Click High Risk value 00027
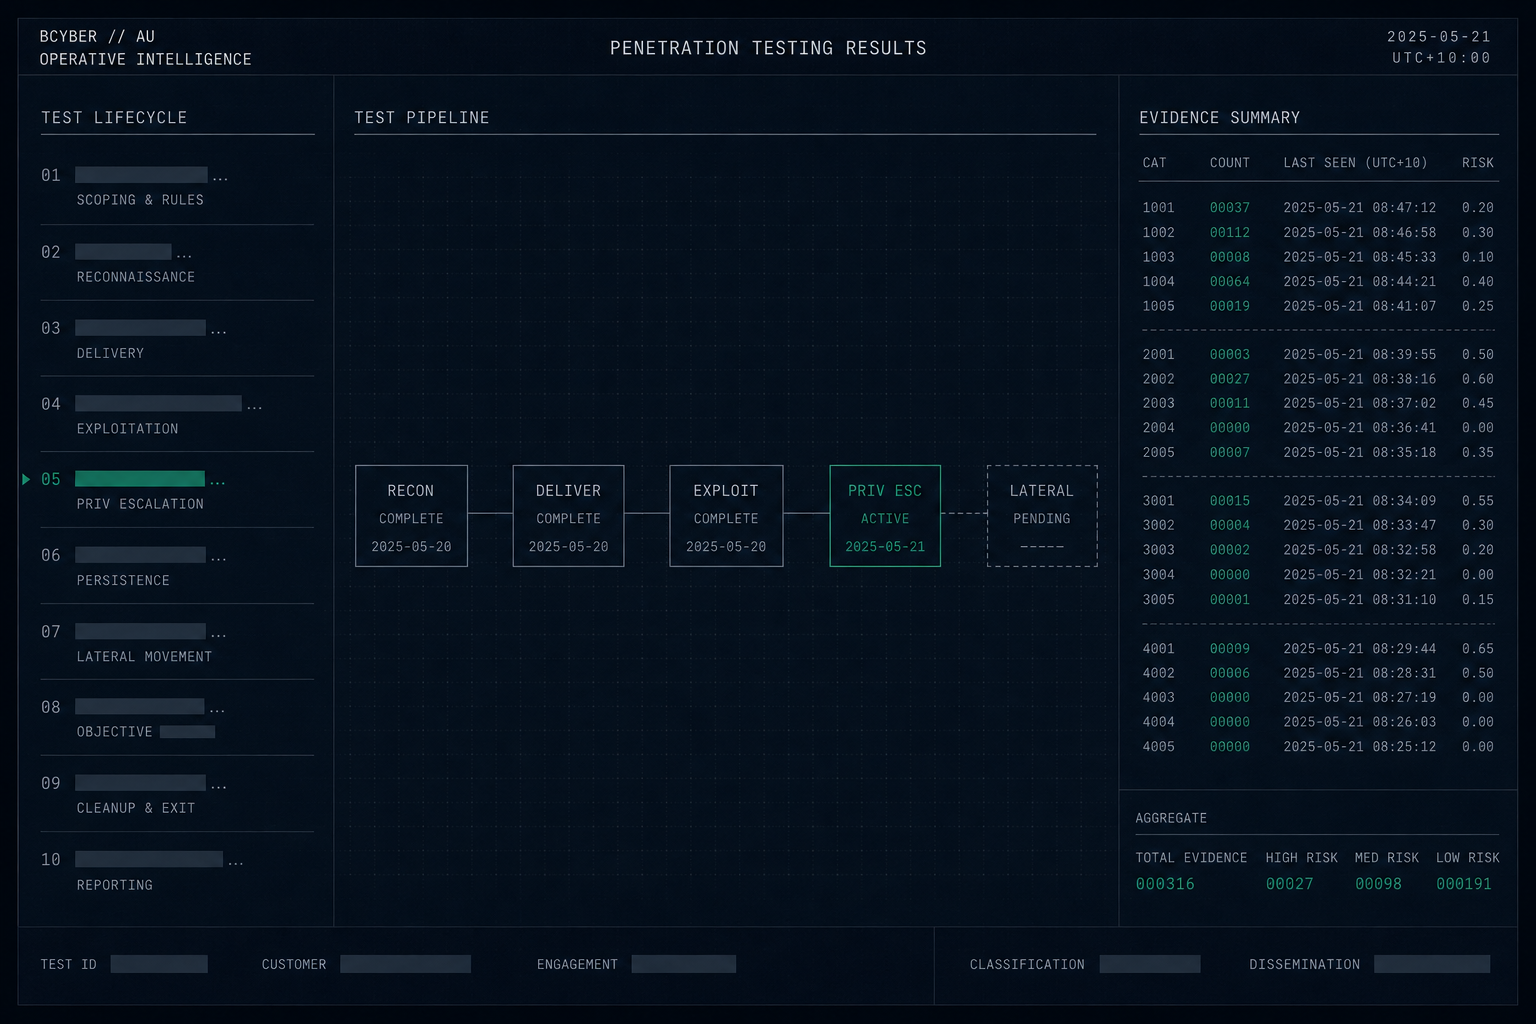This screenshot has width=1536, height=1024. click(x=1290, y=884)
